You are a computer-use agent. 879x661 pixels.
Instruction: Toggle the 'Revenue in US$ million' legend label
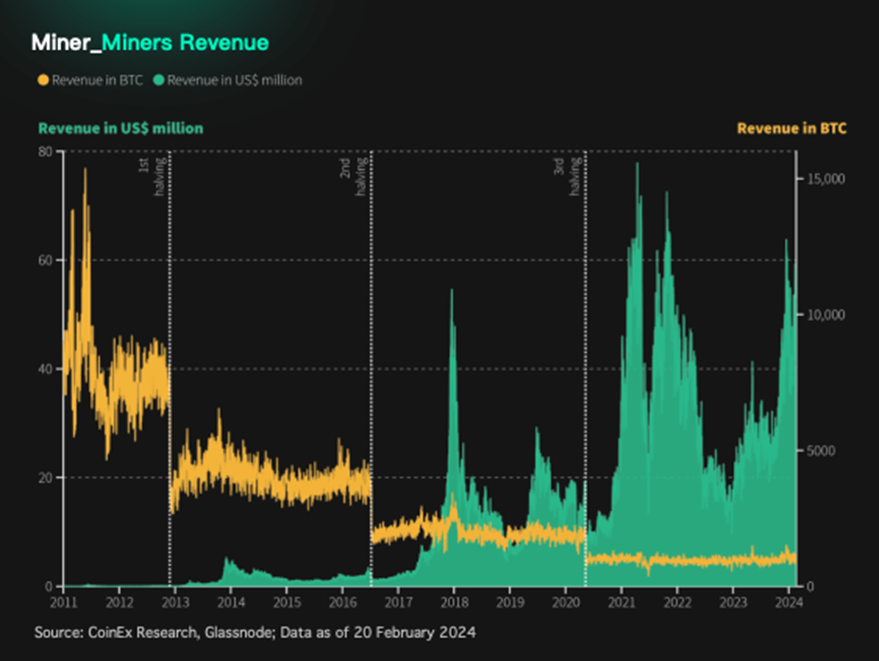pyautogui.click(x=234, y=80)
